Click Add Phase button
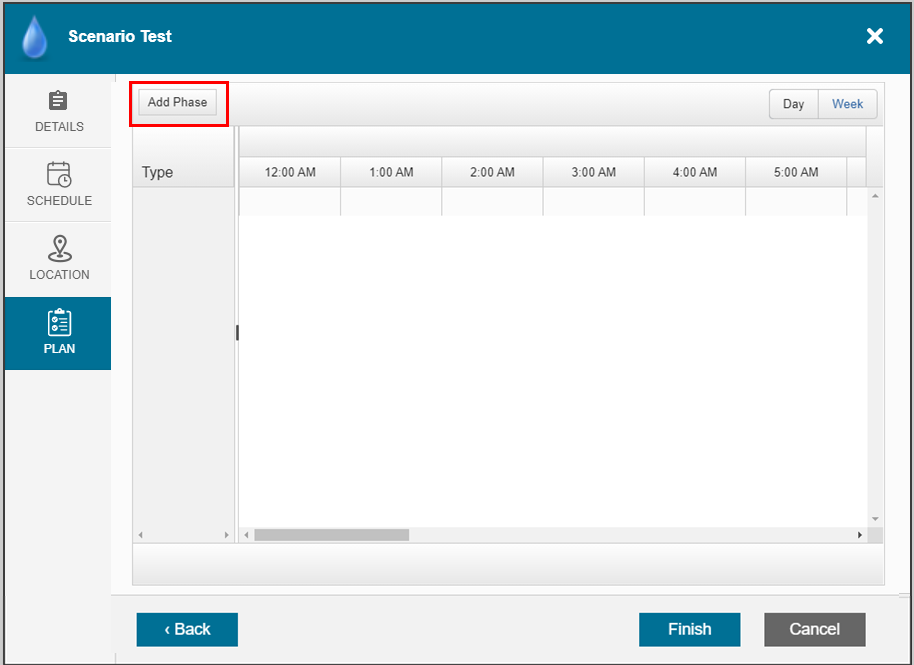 pos(177,102)
